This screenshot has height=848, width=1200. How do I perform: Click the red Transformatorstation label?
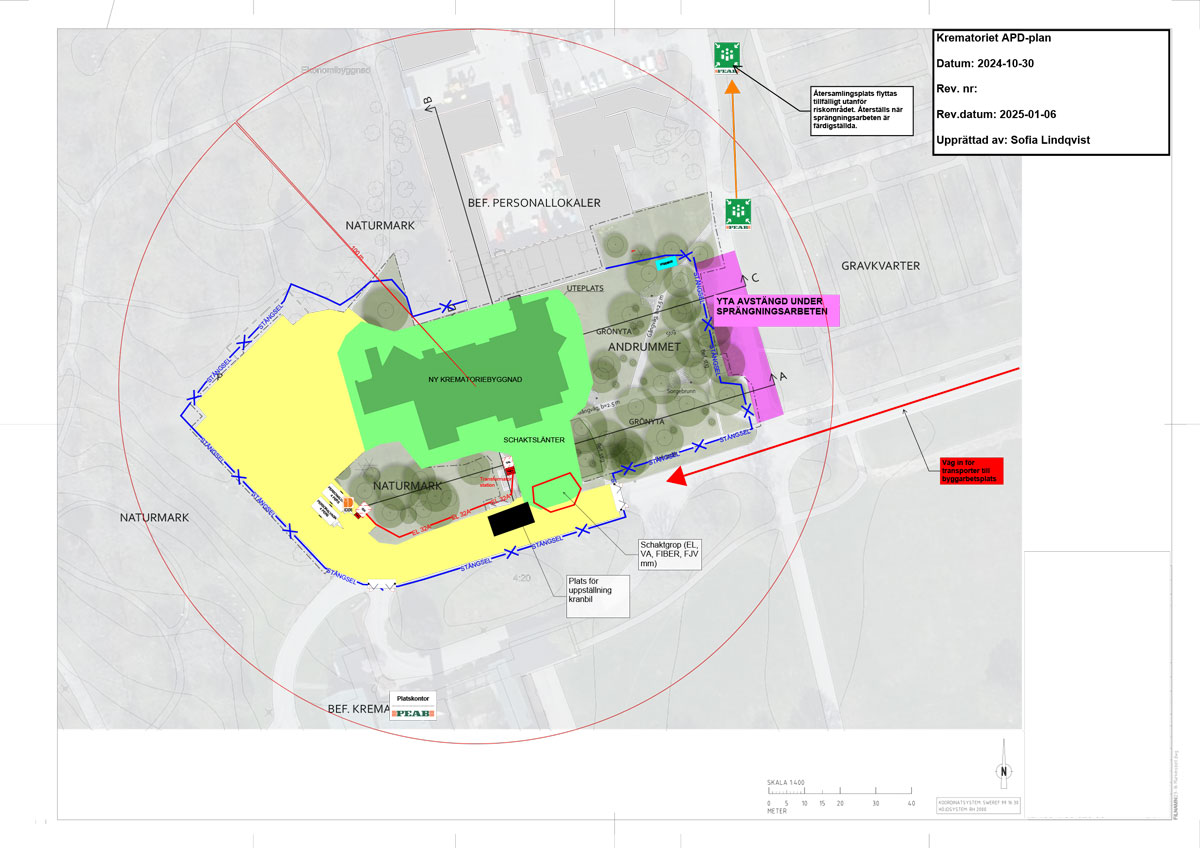click(x=496, y=481)
